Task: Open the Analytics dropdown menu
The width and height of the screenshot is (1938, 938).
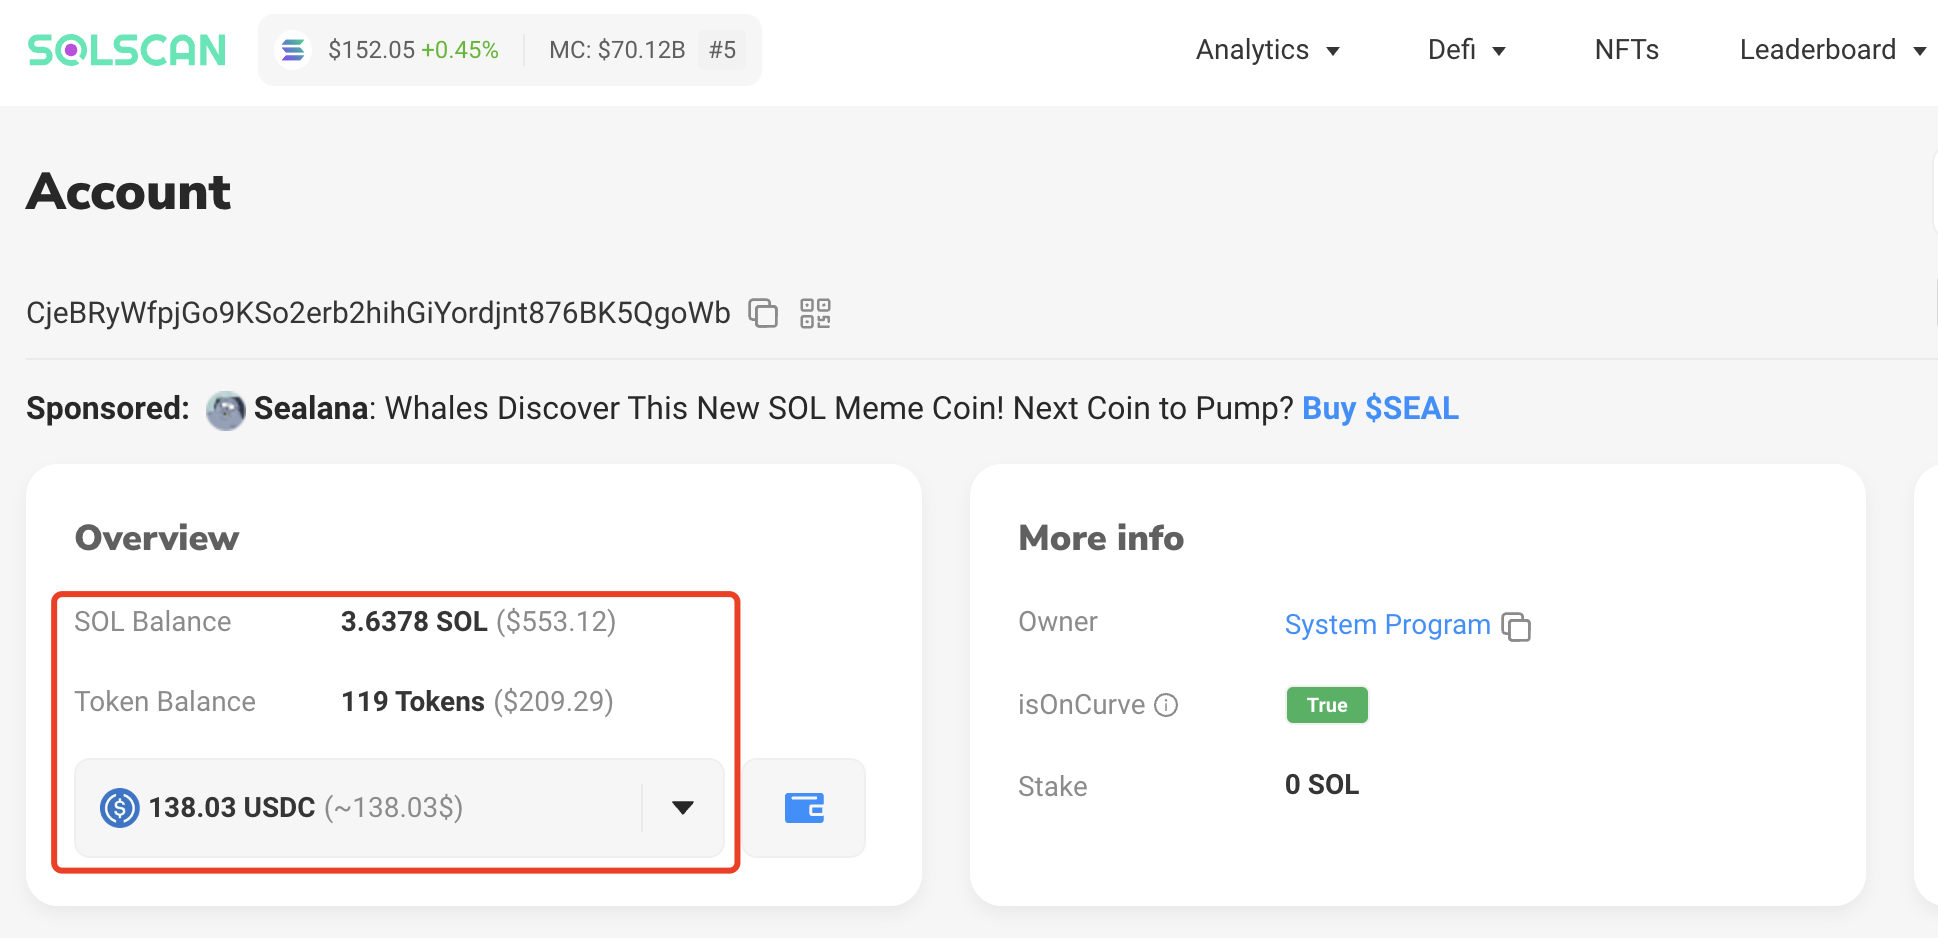Action: tap(1267, 50)
